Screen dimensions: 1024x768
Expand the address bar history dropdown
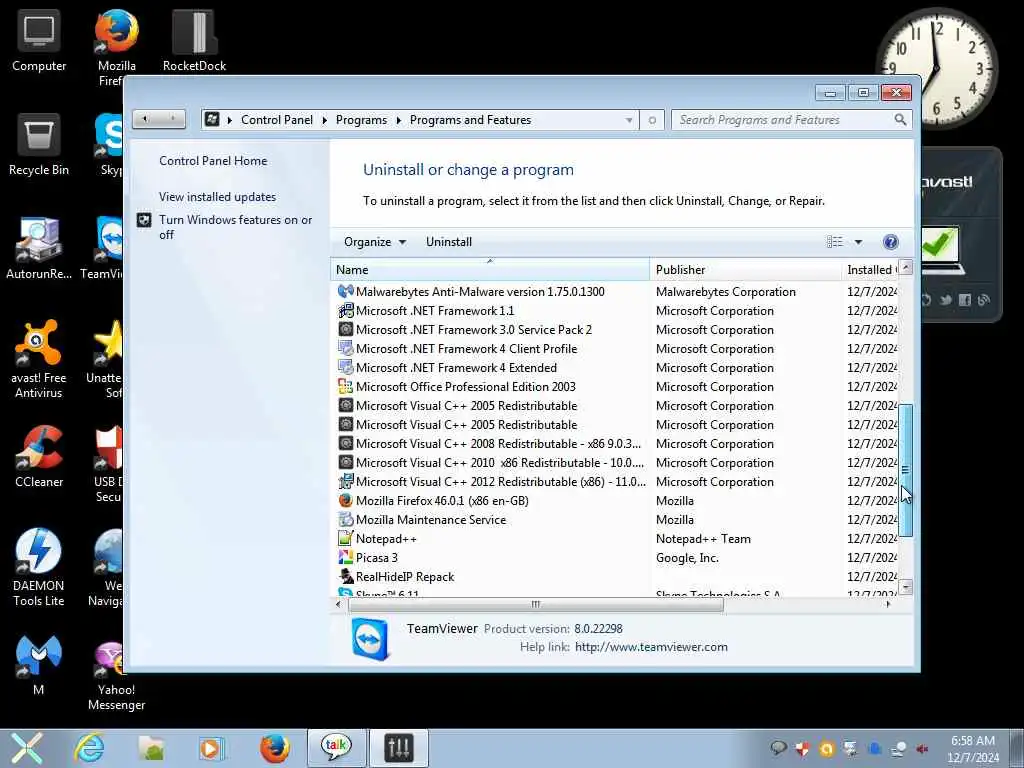point(629,120)
